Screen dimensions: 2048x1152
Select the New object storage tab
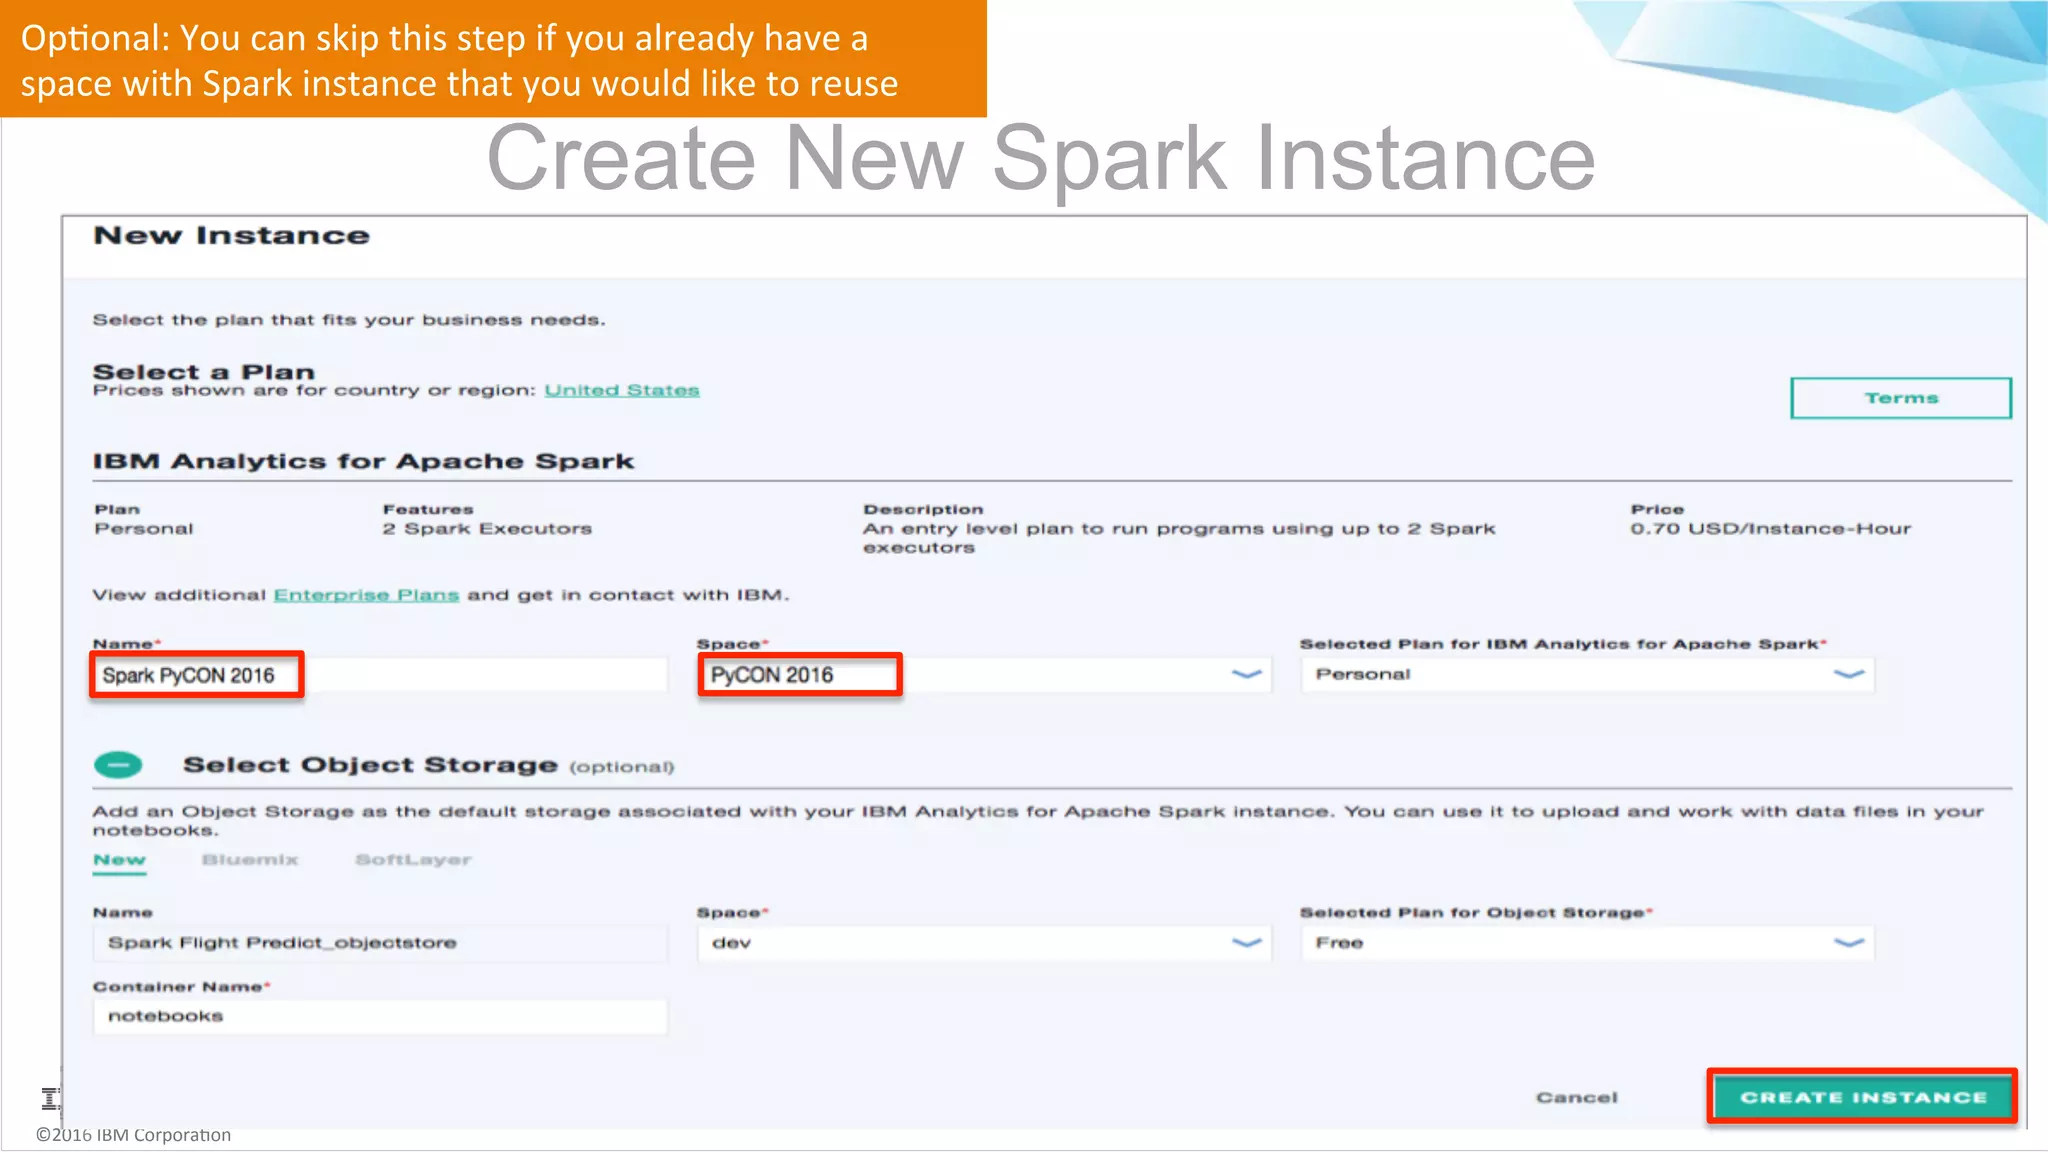pyautogui.click(x=119, y=860)
